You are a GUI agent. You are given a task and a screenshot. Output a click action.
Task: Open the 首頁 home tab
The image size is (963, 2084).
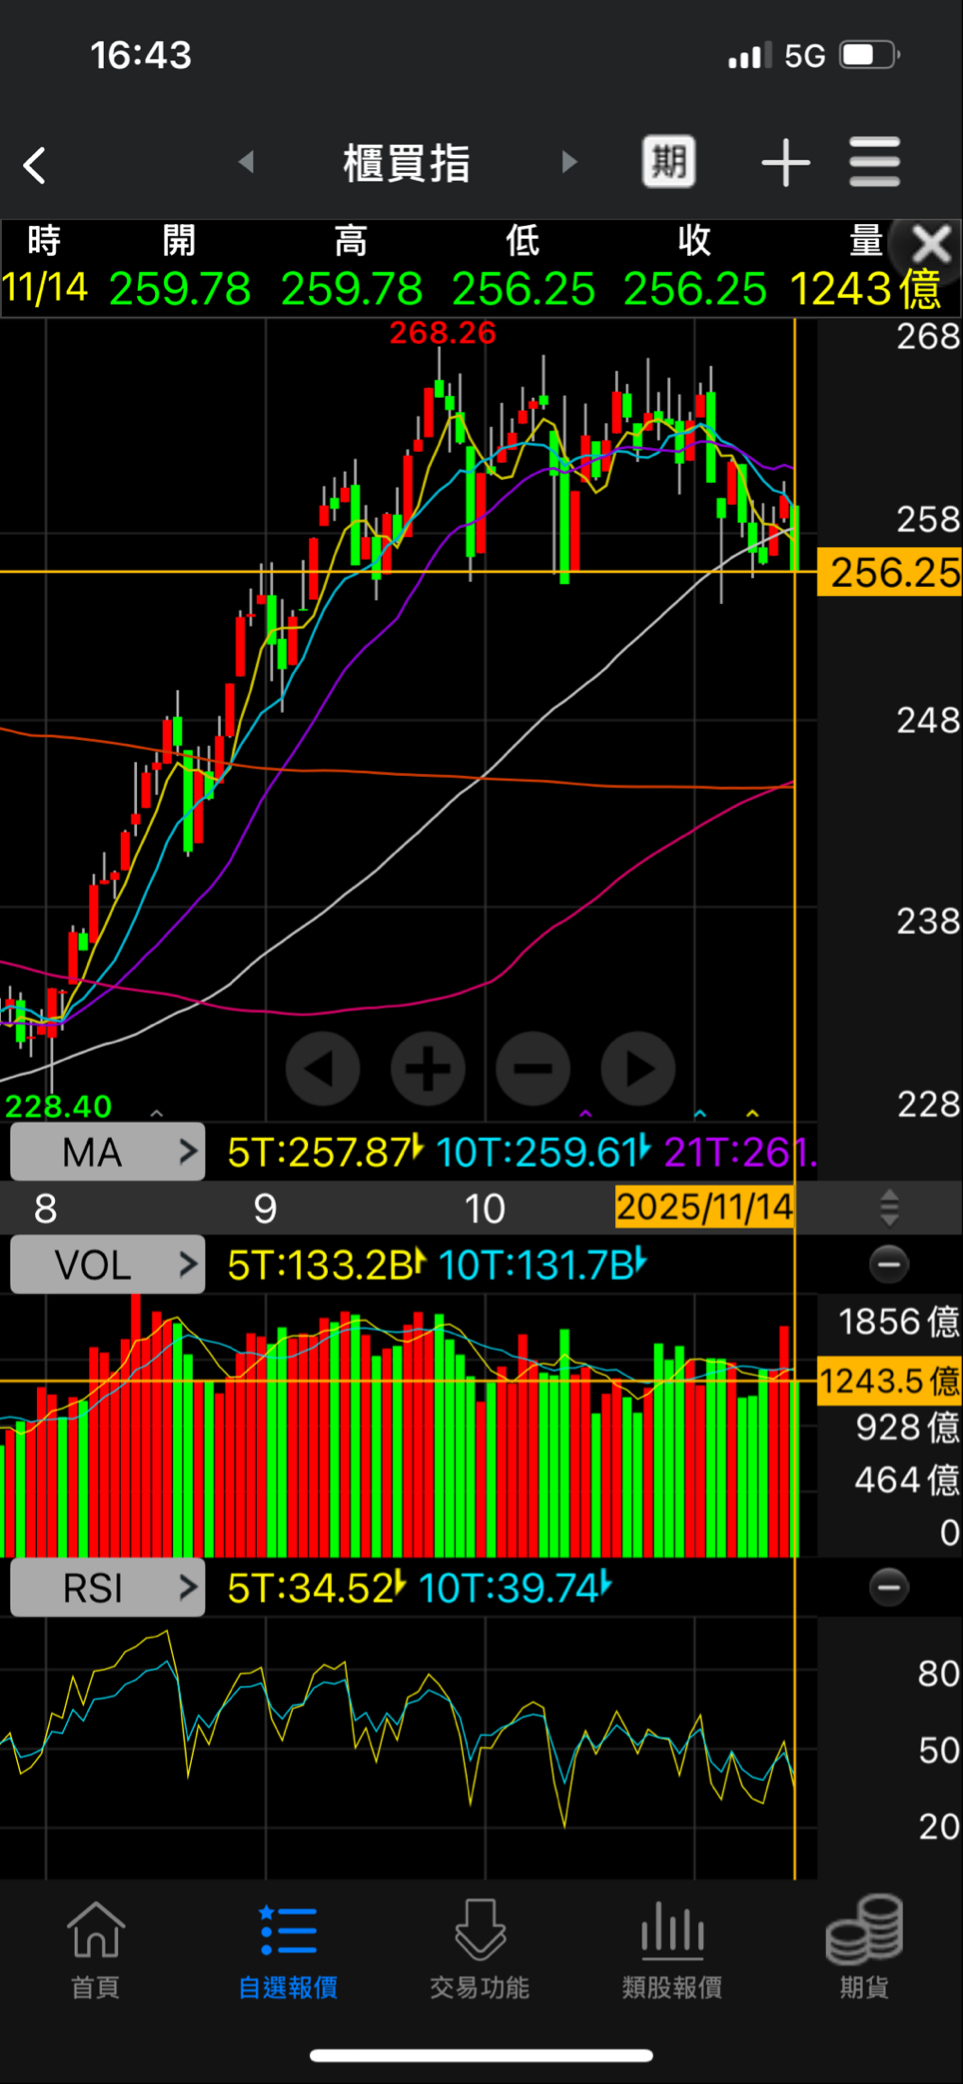tap(96, 1950)
